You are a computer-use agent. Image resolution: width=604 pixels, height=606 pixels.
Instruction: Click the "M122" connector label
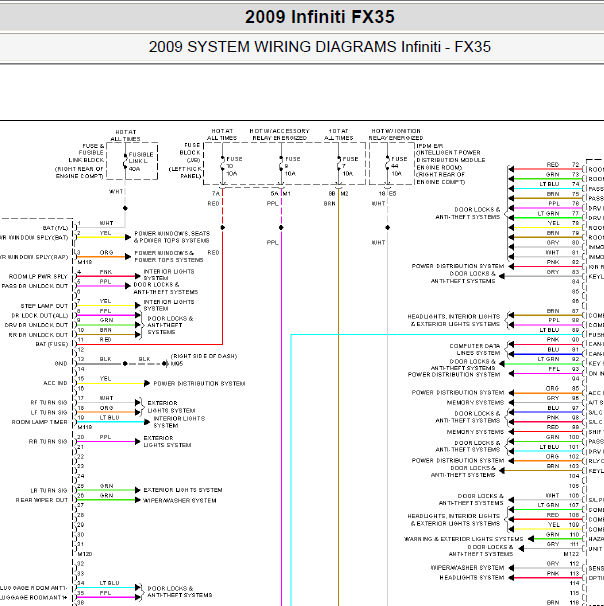pos(571,554)
